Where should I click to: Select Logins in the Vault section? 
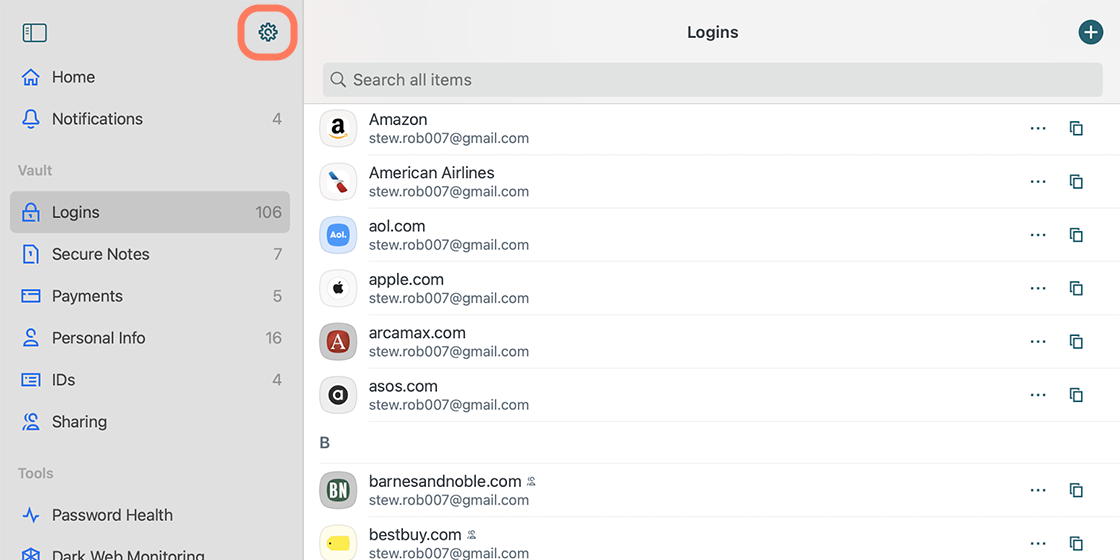point(150,212)
